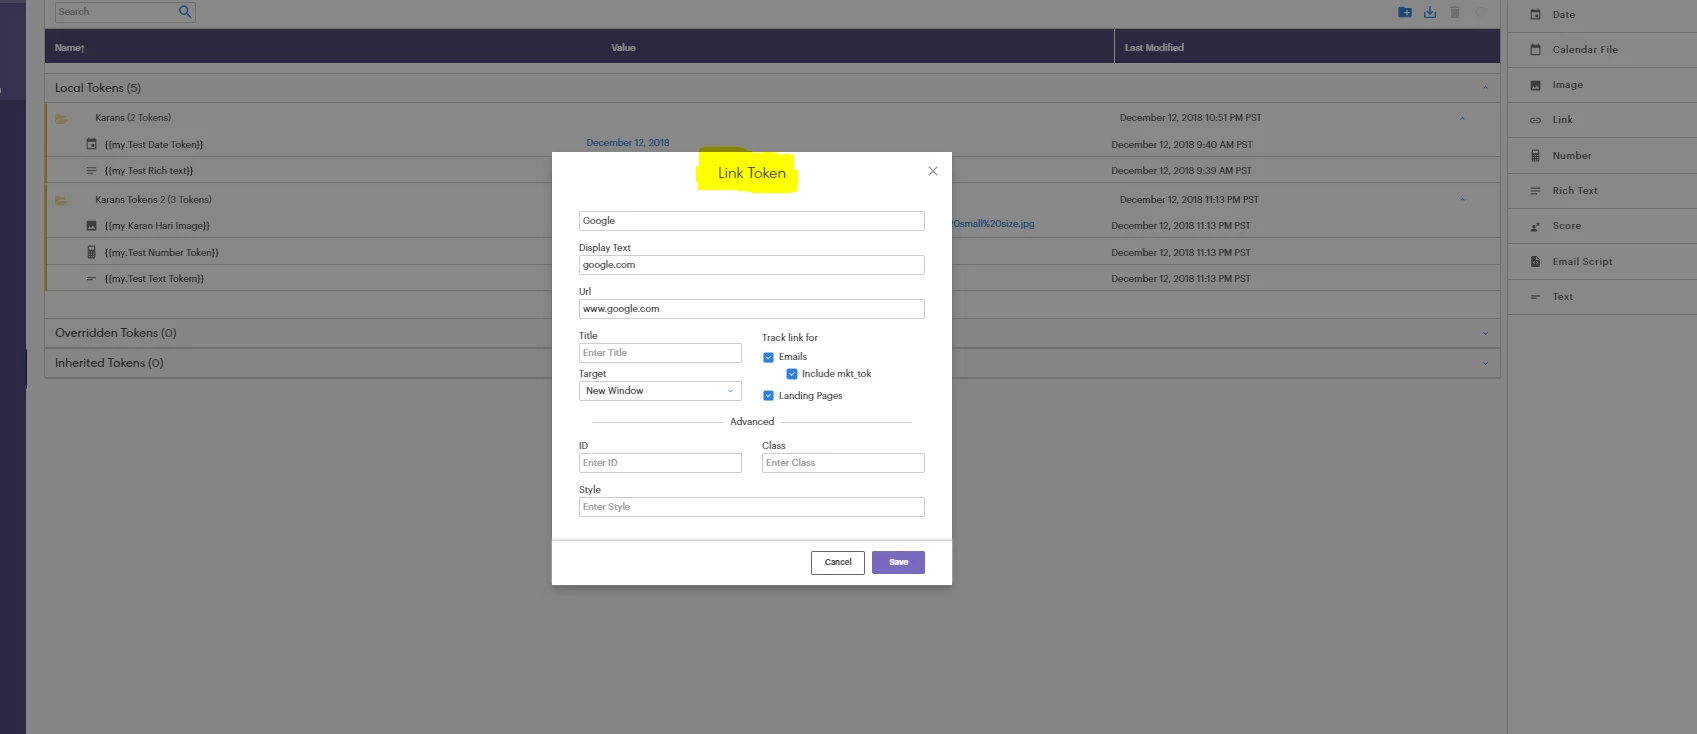The image size is (1697, 734).
Task: Toggle the Include mkt_tok checkbox
Action: click(792, 374)
